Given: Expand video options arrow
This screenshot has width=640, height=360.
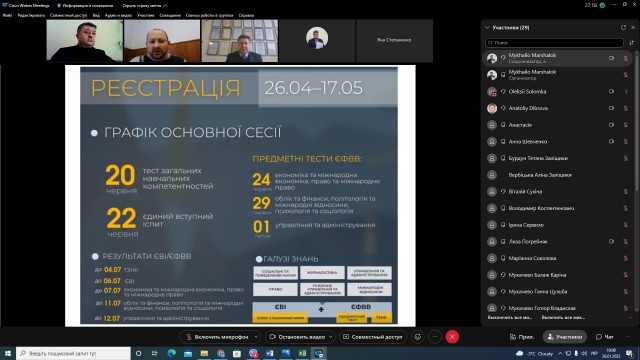Looking at the screenshot, I should (331, 337).
